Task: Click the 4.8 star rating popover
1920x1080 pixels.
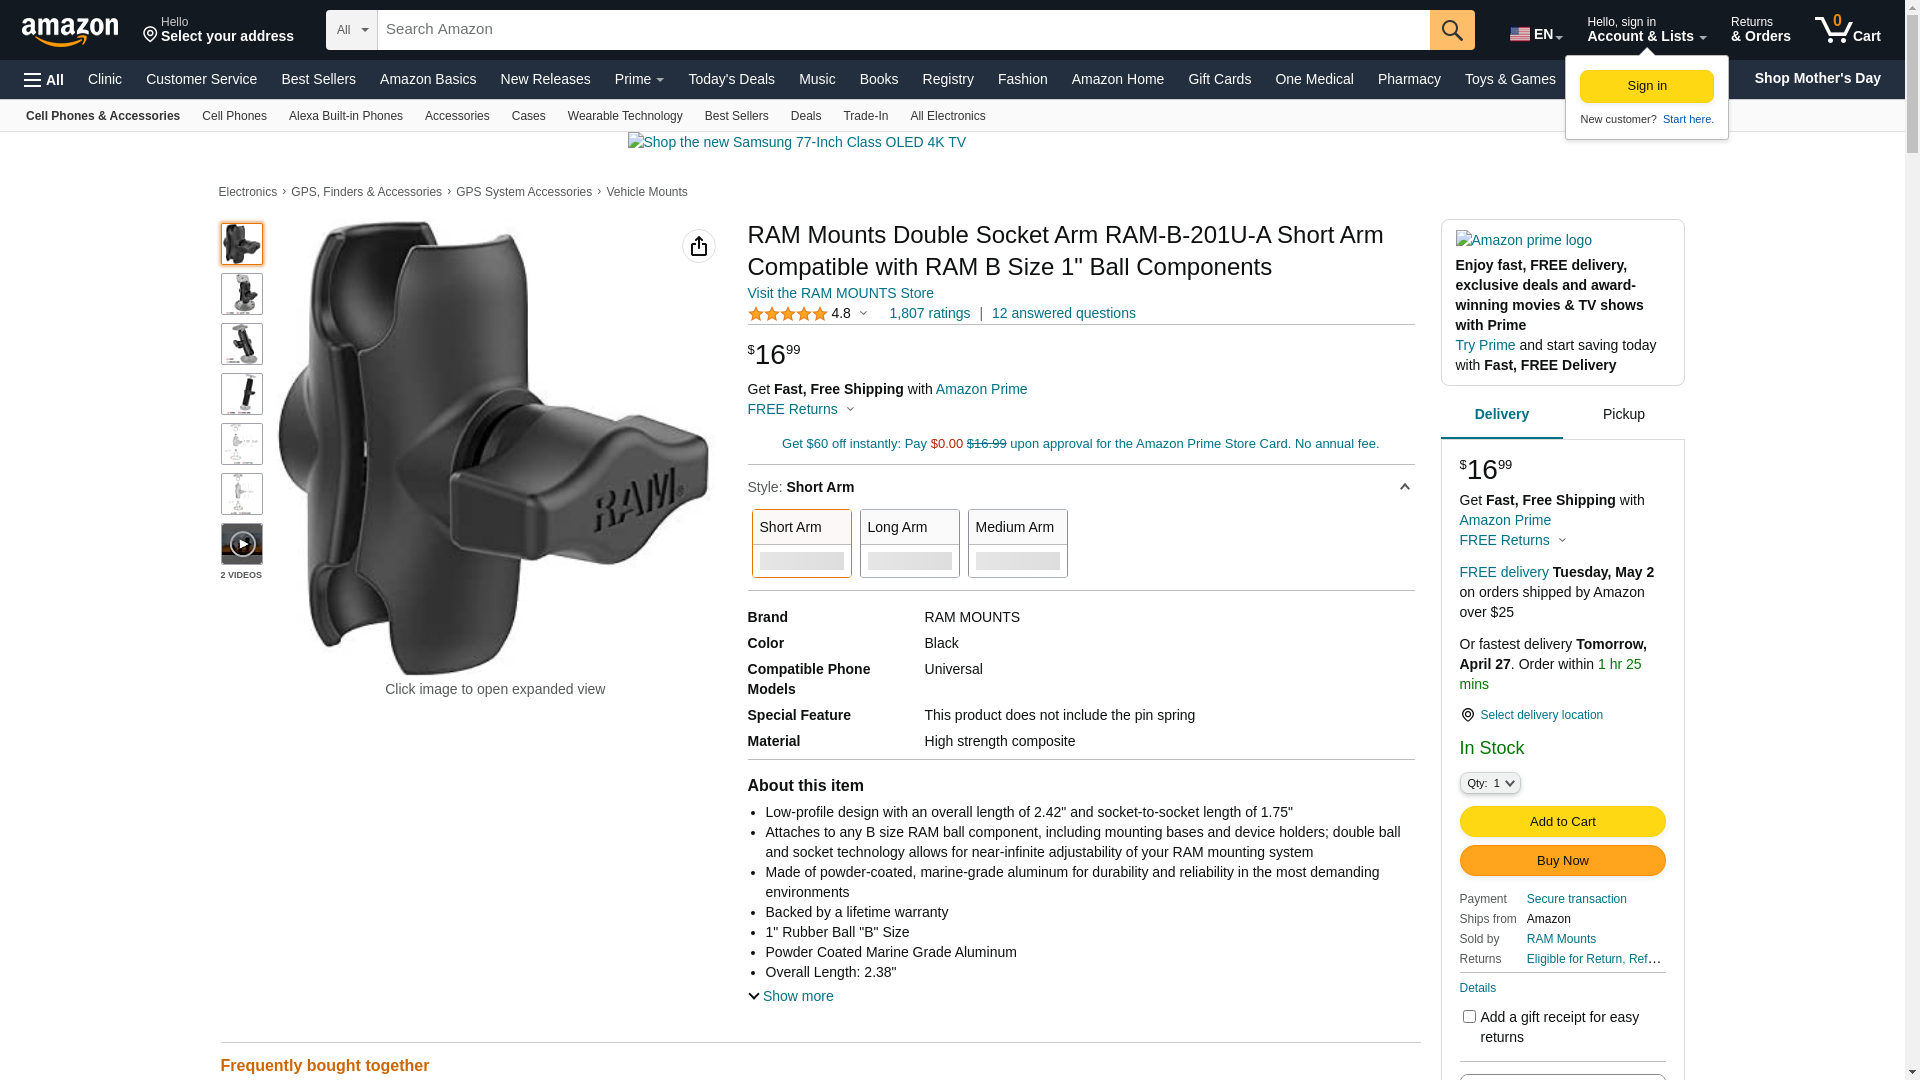Action: click(x=808, y=313)
